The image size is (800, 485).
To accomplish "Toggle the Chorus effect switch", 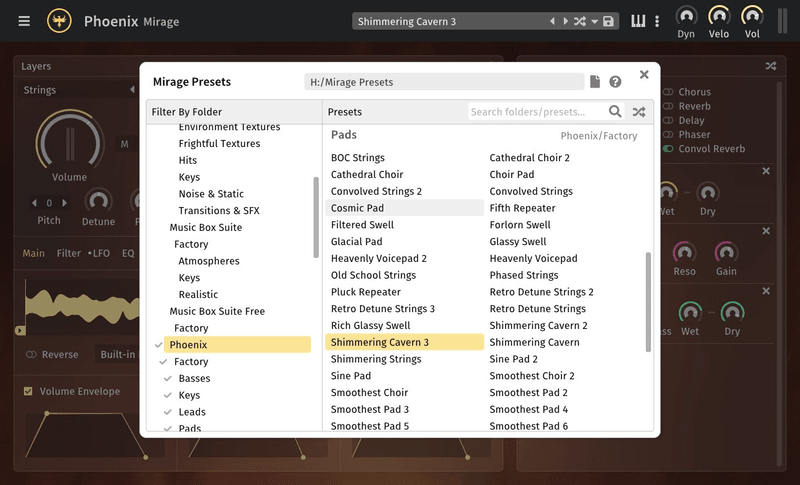I will (668, 92).
